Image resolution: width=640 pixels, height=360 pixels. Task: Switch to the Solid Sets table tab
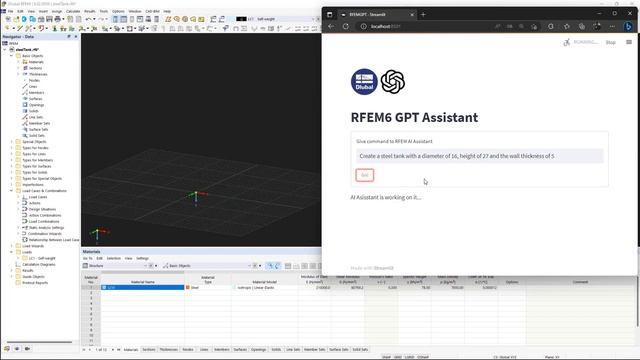[360, 350]
